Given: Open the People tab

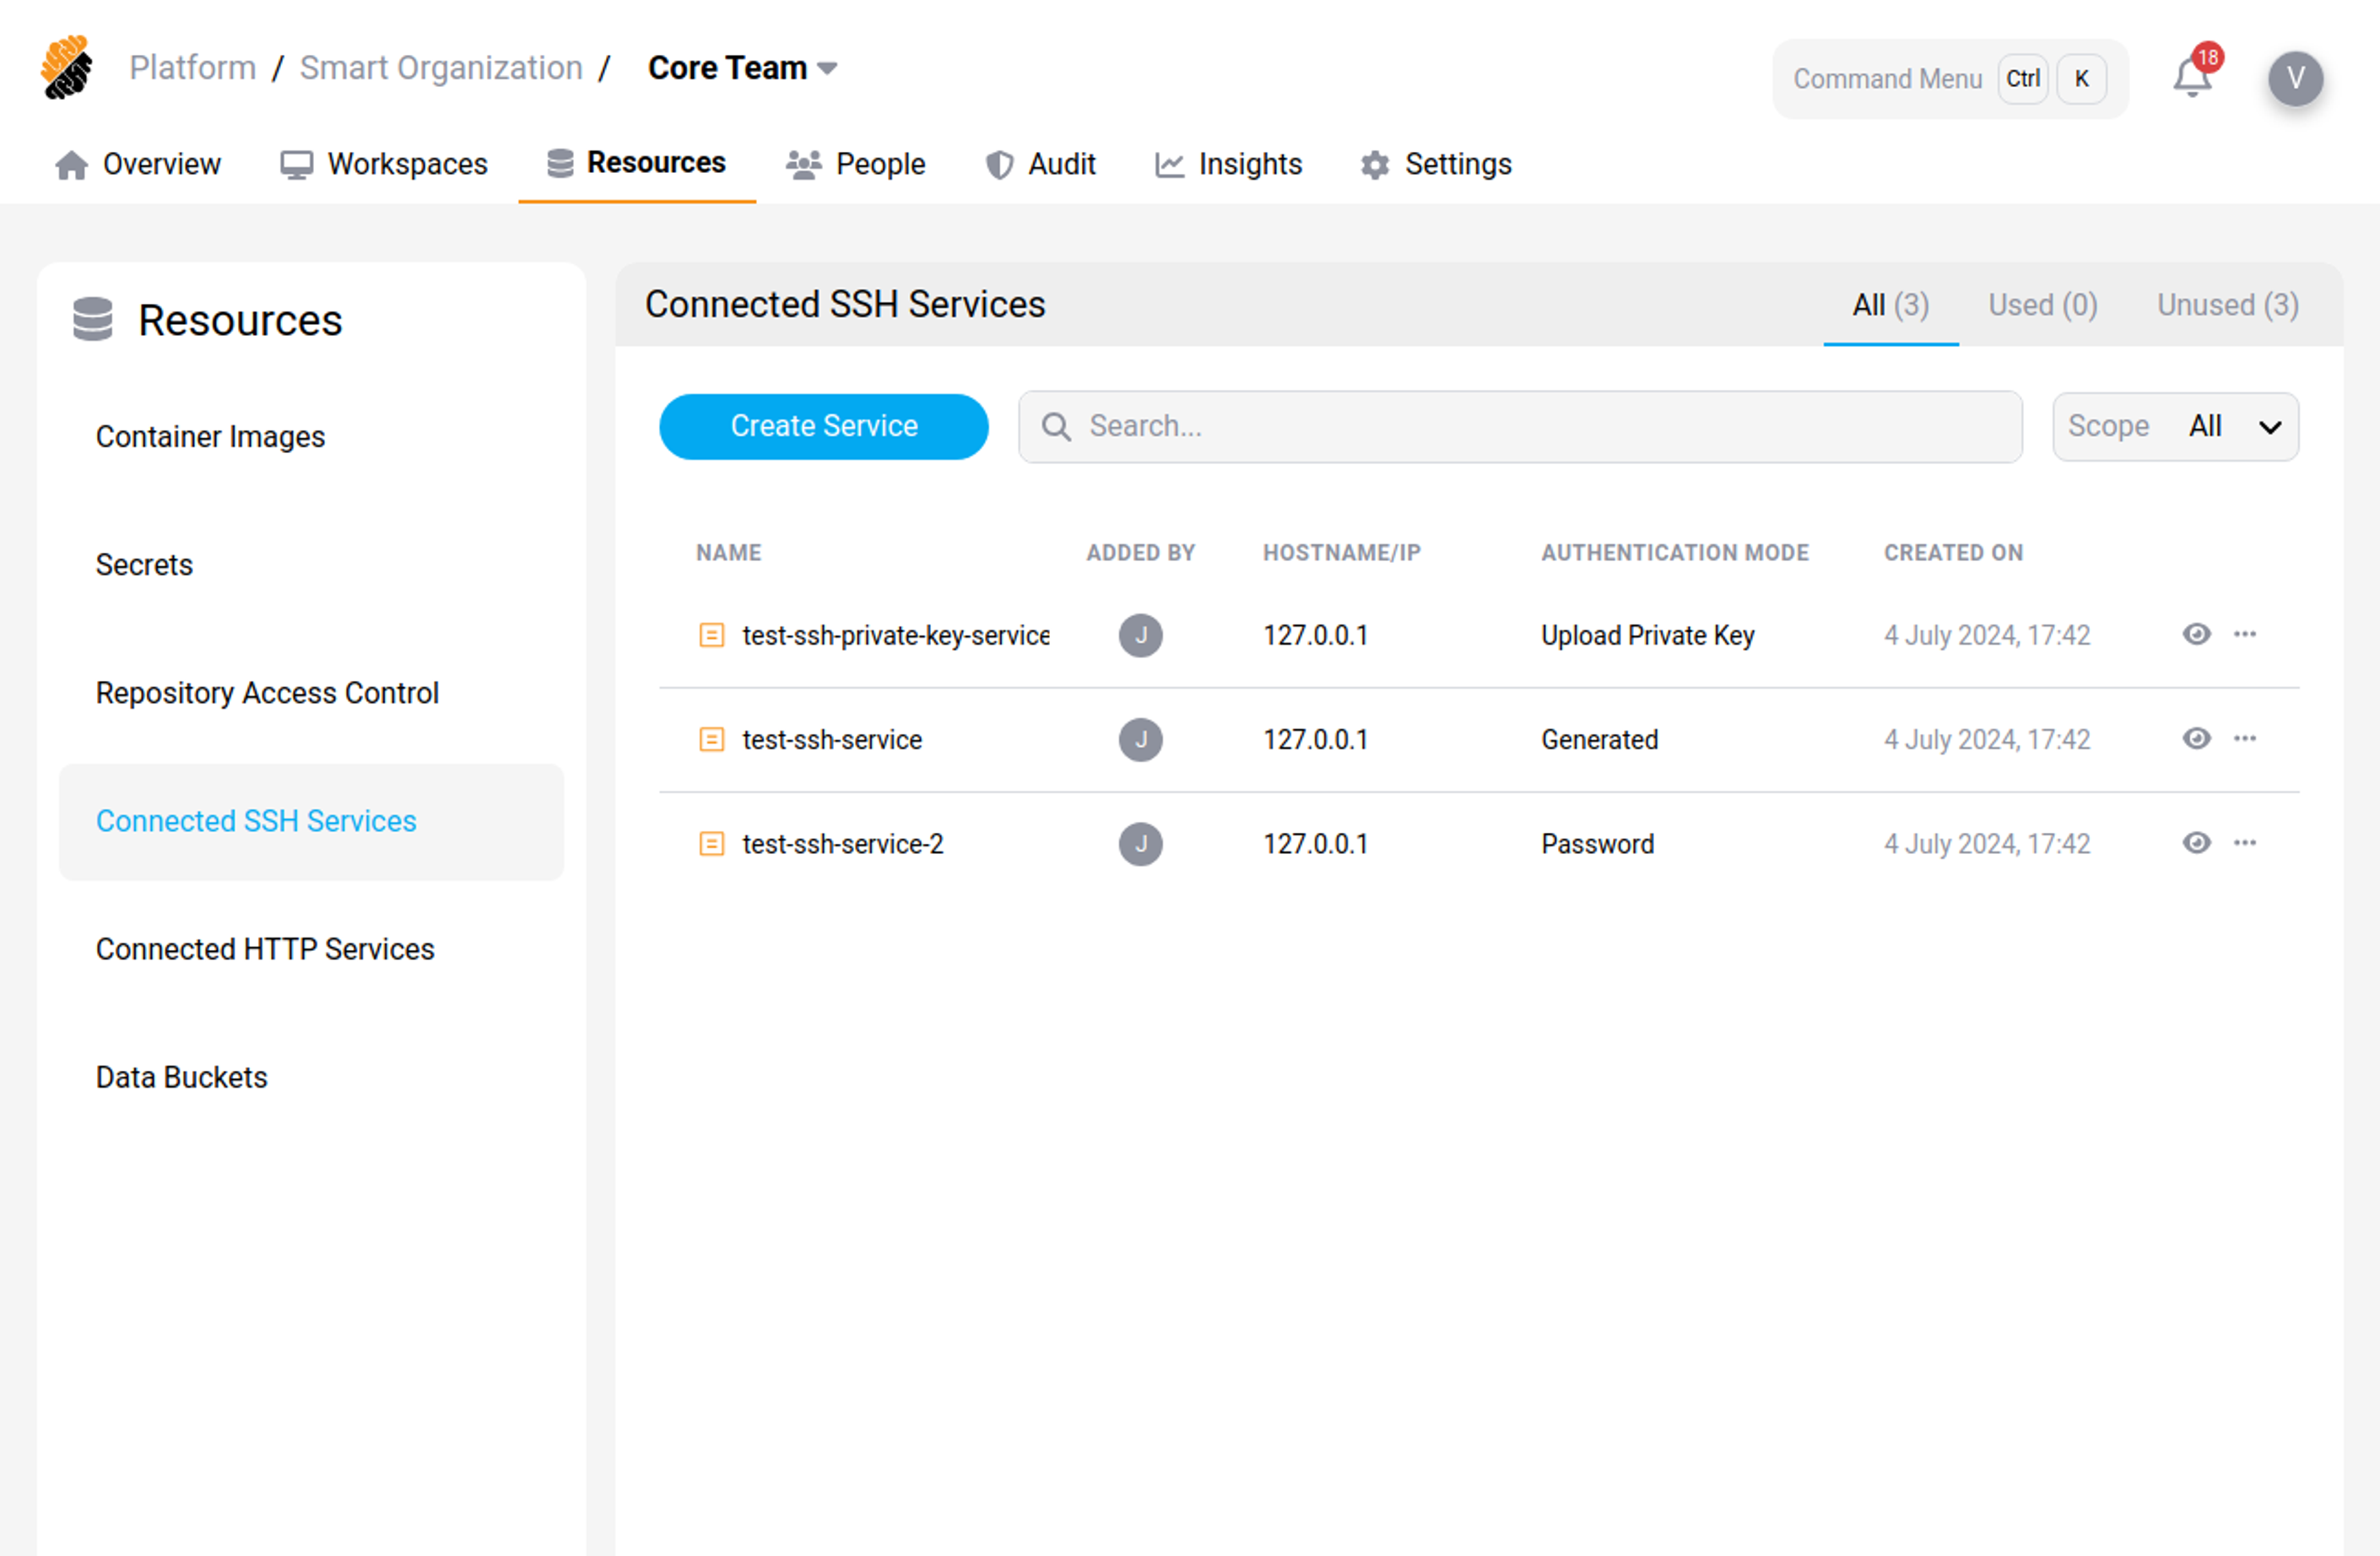Looking at the screenshot, I should tap(855, 164).
